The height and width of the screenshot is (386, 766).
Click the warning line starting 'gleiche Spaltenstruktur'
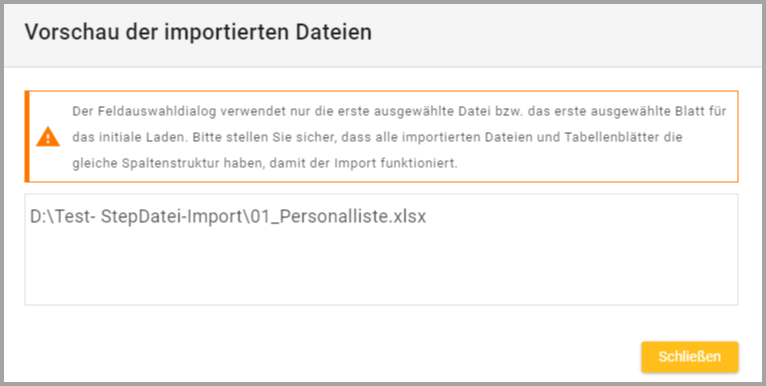[265, 163]
